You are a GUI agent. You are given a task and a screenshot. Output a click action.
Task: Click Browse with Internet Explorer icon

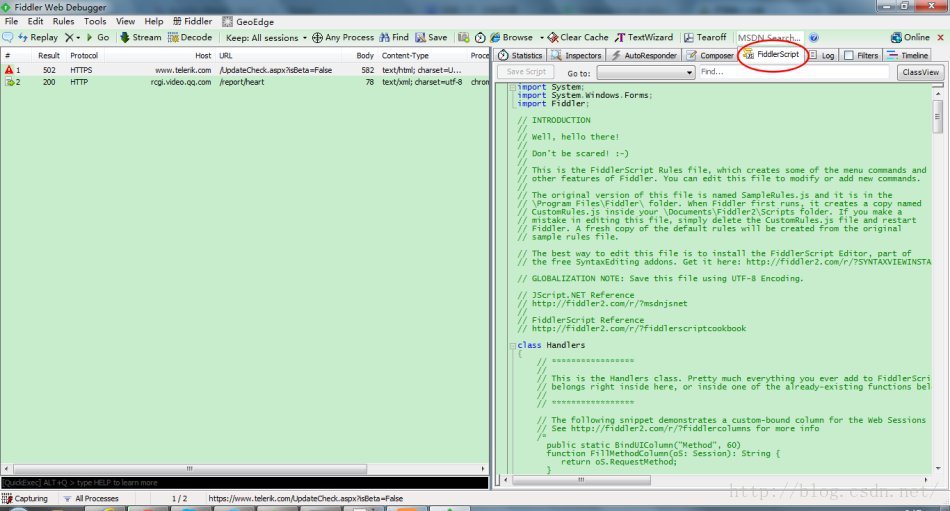(x=511, y=38)
